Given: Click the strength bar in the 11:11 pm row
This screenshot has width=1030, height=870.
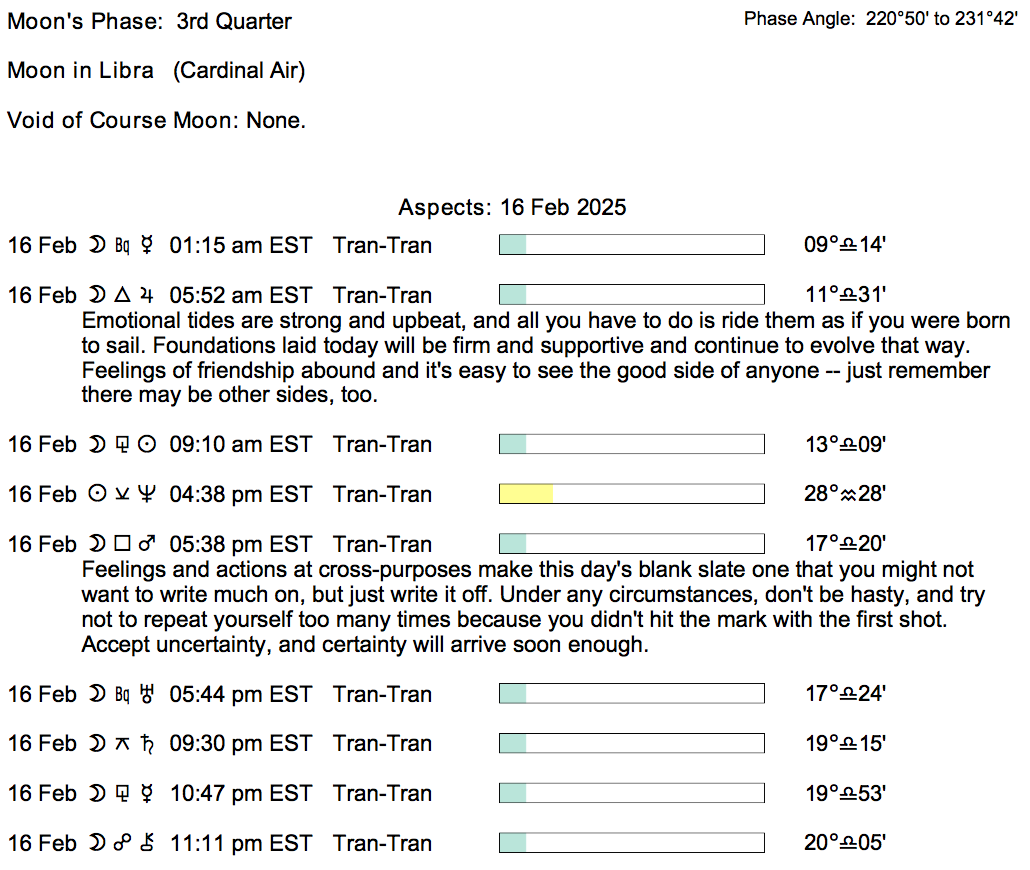Looking at the screenshot, I should [x=631, y=843].
